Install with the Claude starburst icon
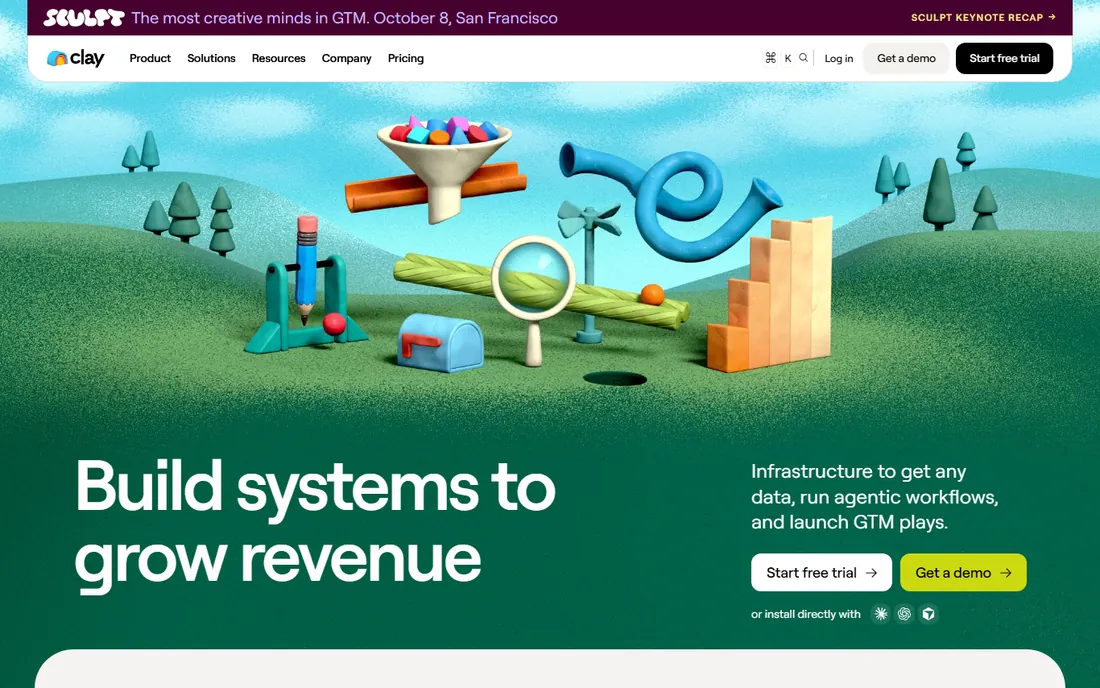Viewport: 1100px width, 688px height. [x=880, y=614]
